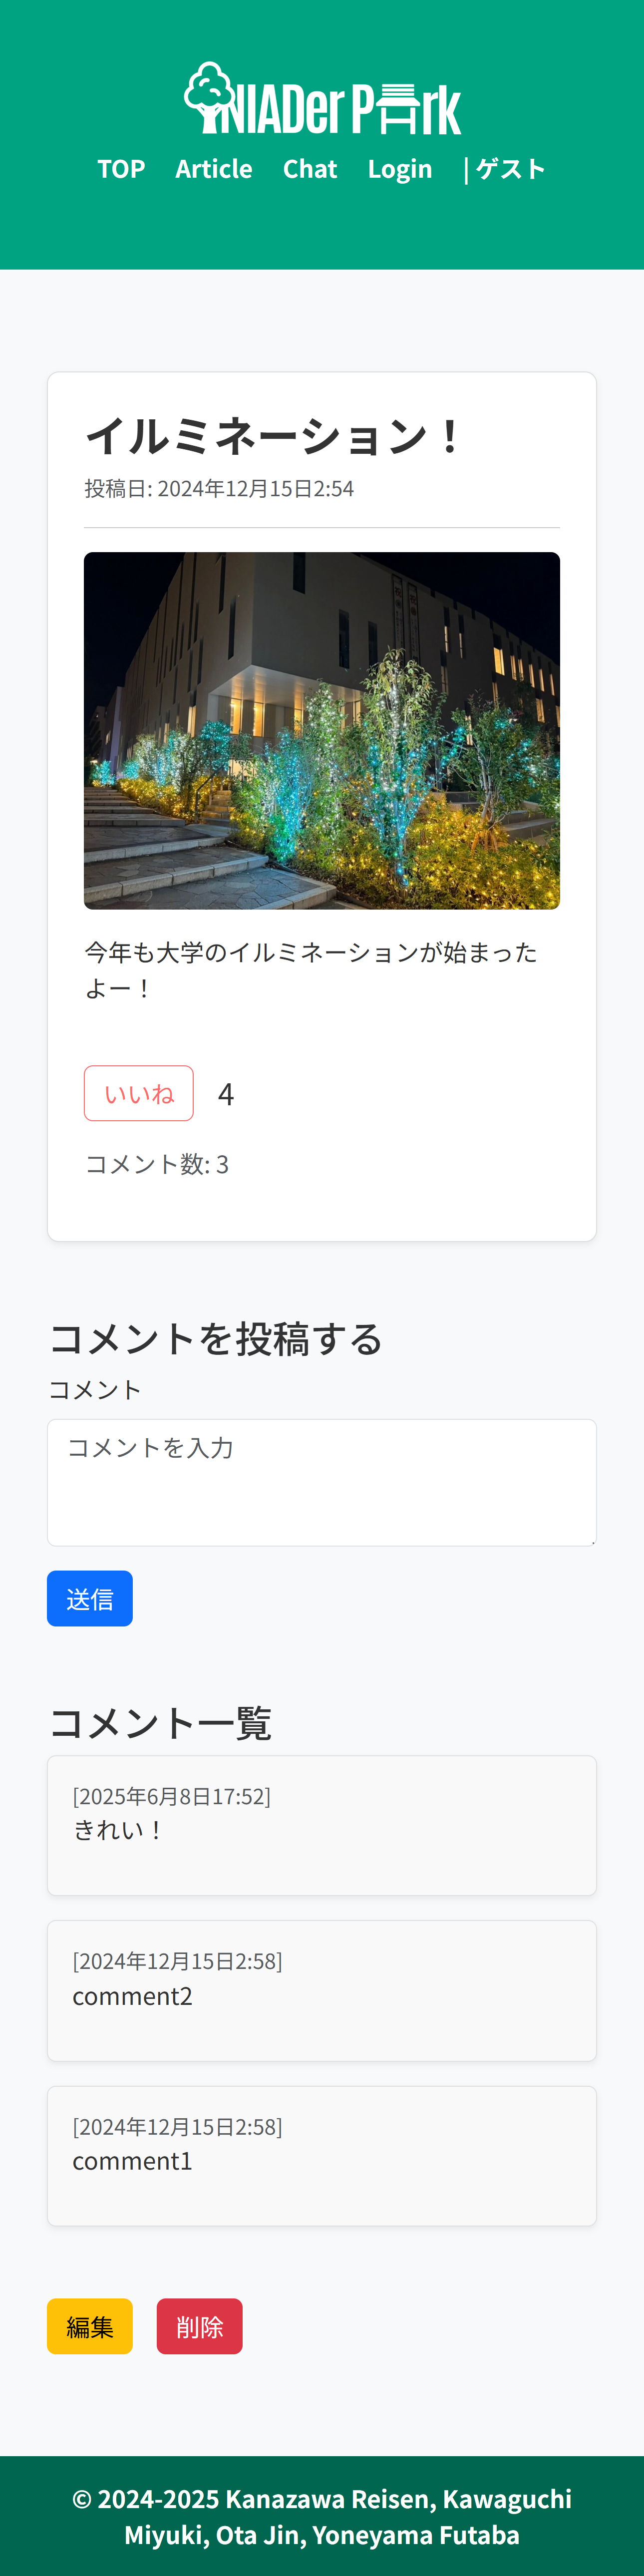Select the きれい！ comment card
Screen dimensions: 644x2576
click(x=322, y=1825)
